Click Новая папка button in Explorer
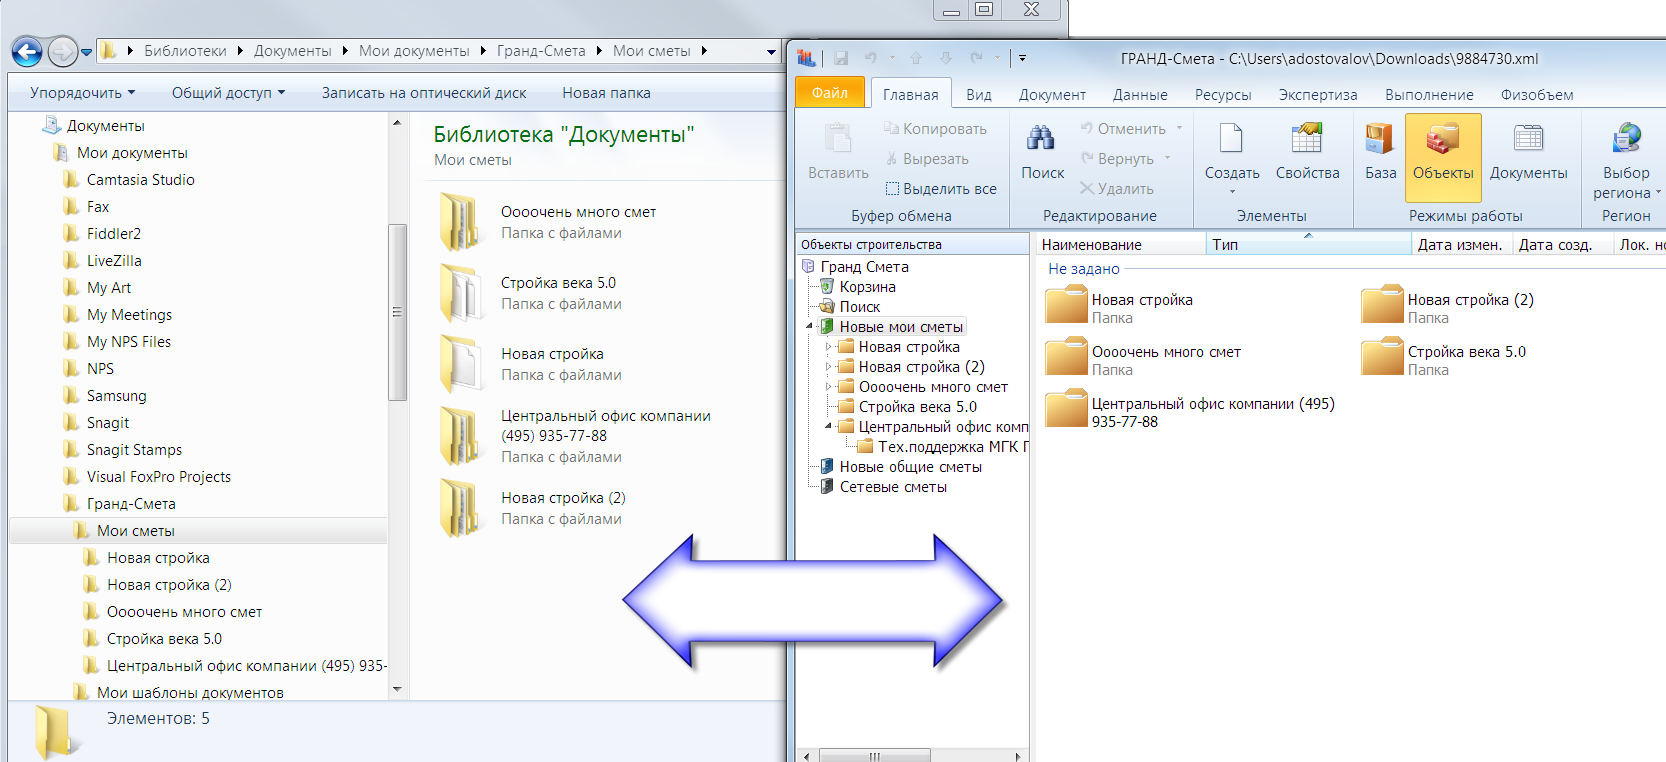The width and height of the screenshot is (1666, 762). [x=606, y=93]
